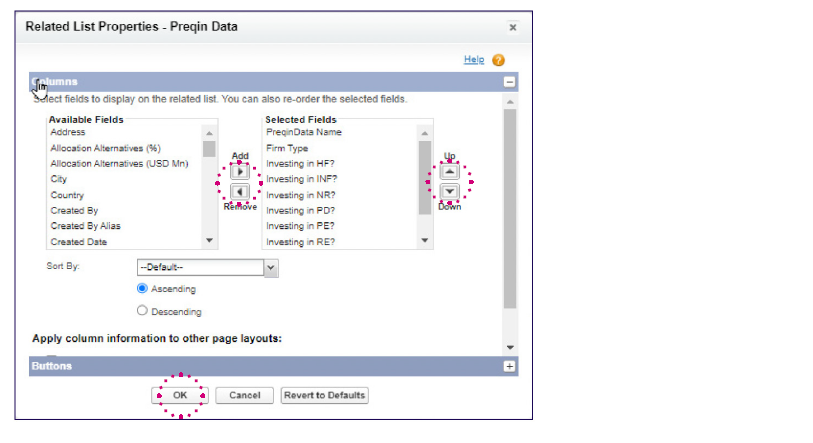Screen dimensions: 813x443
Task: Open the Help link
Action: pyautogui.click(x=474, y=60)
